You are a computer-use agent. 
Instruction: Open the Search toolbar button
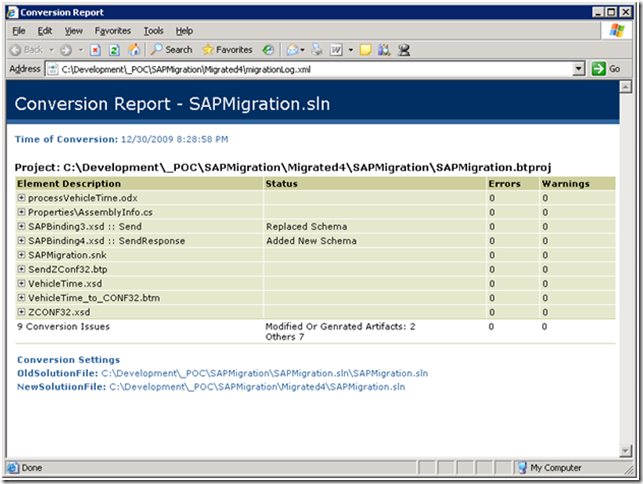171,49
